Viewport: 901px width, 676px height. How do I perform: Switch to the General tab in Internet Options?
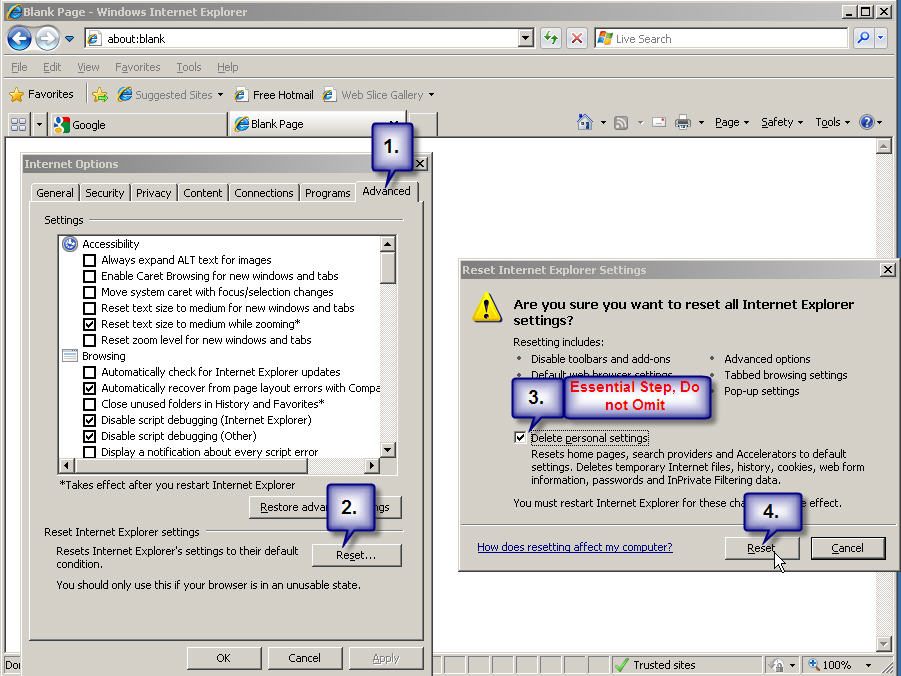tap(55, 193)
